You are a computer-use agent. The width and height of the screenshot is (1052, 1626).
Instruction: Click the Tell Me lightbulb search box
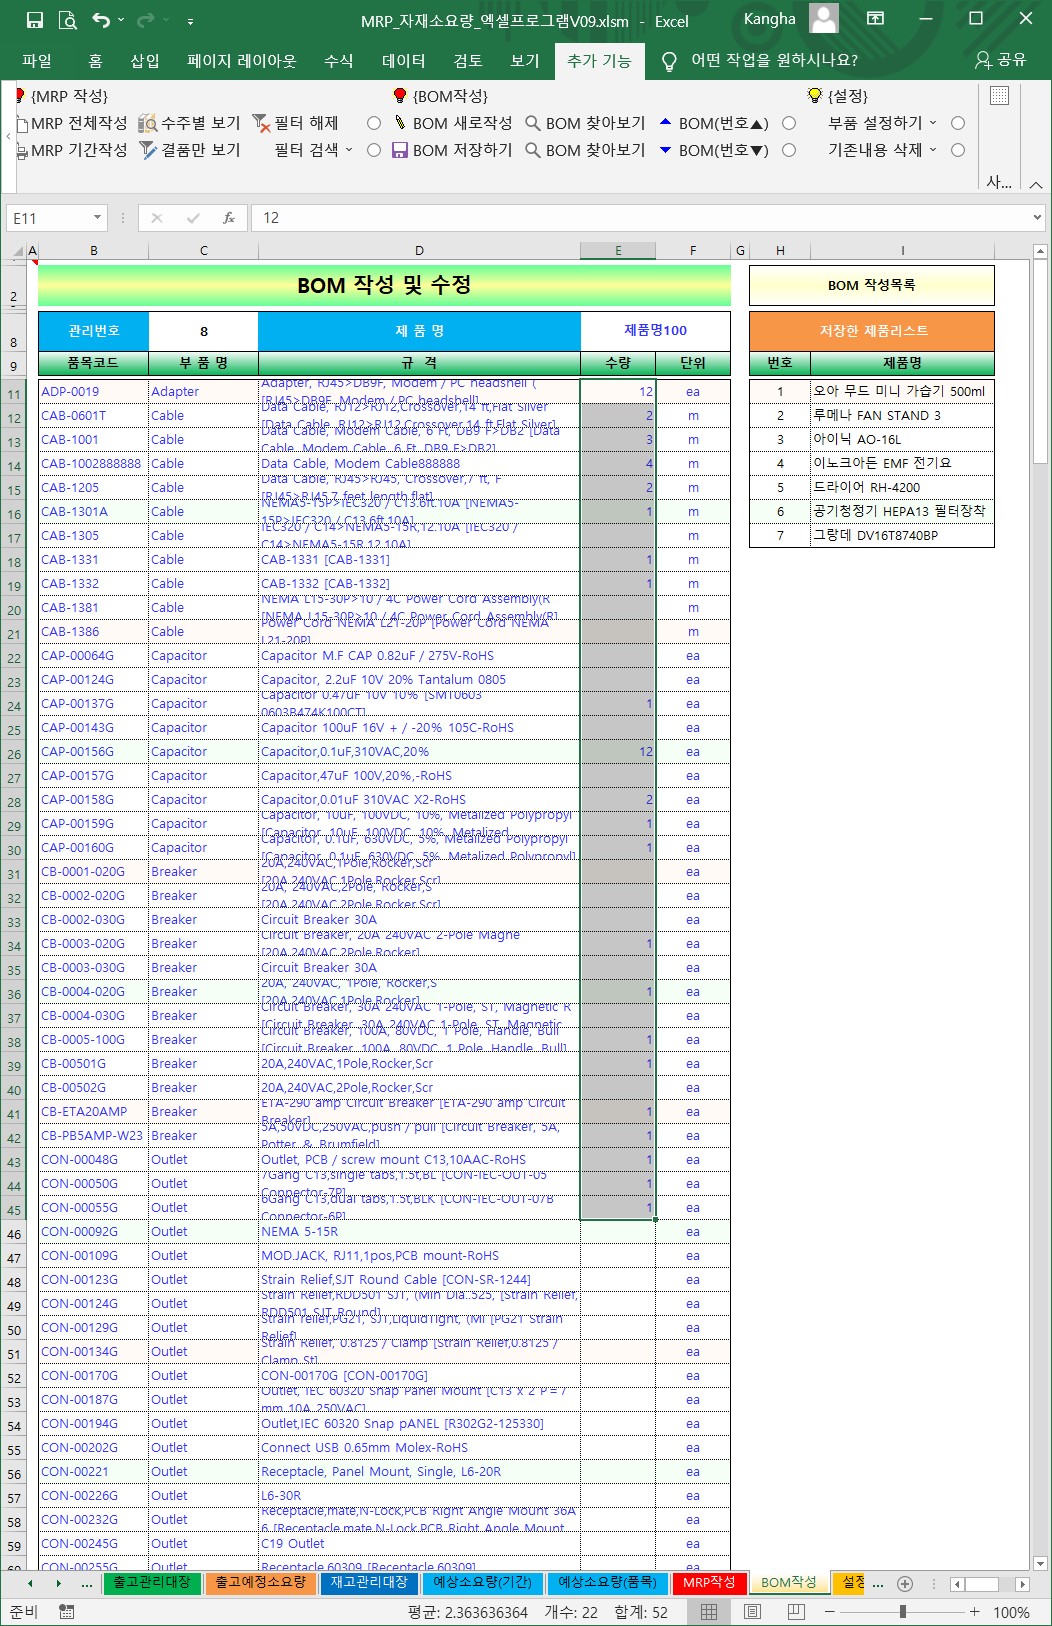[760, 60]
